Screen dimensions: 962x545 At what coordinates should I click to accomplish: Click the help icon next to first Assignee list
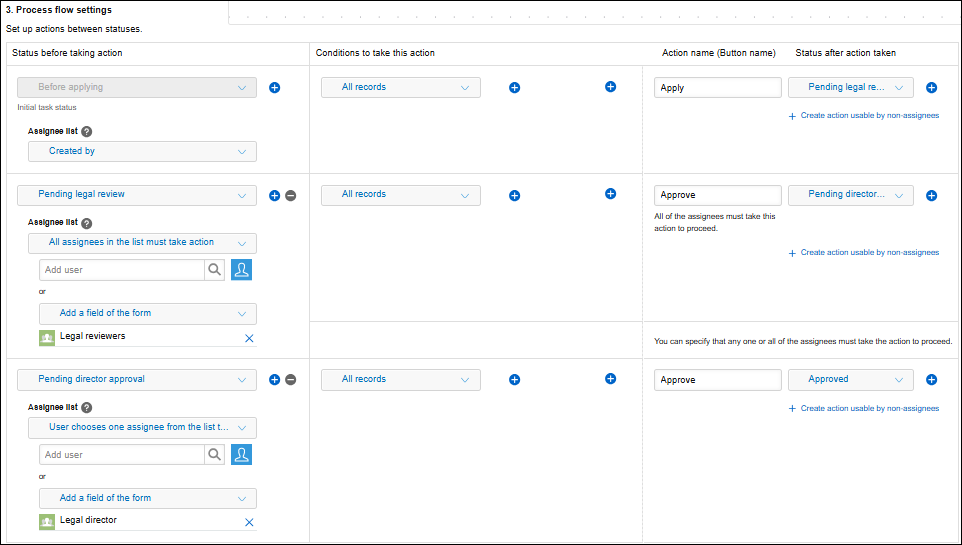click(87, 132)
